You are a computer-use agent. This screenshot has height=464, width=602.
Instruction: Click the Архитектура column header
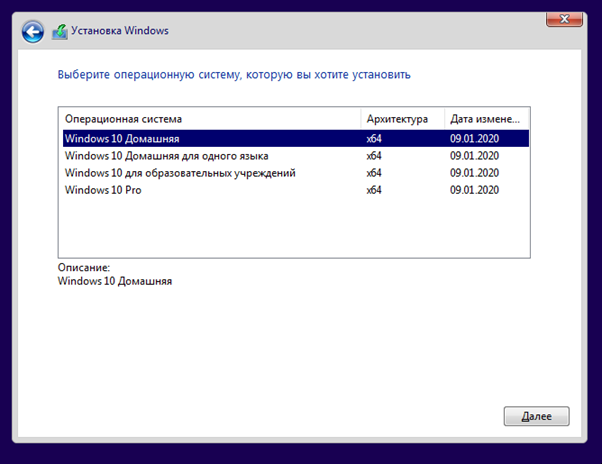click(x=403, y=119)
